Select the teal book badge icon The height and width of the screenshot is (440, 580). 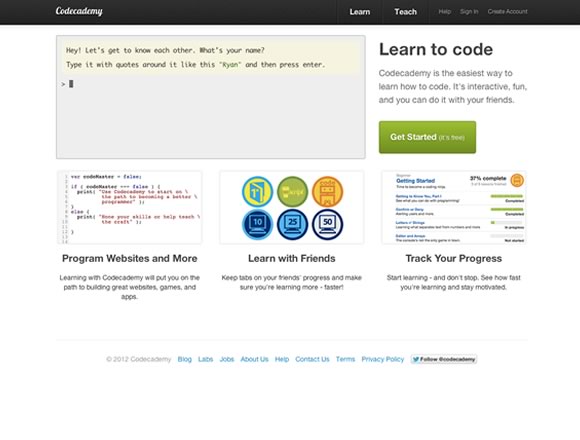click(x=257, y=192)
